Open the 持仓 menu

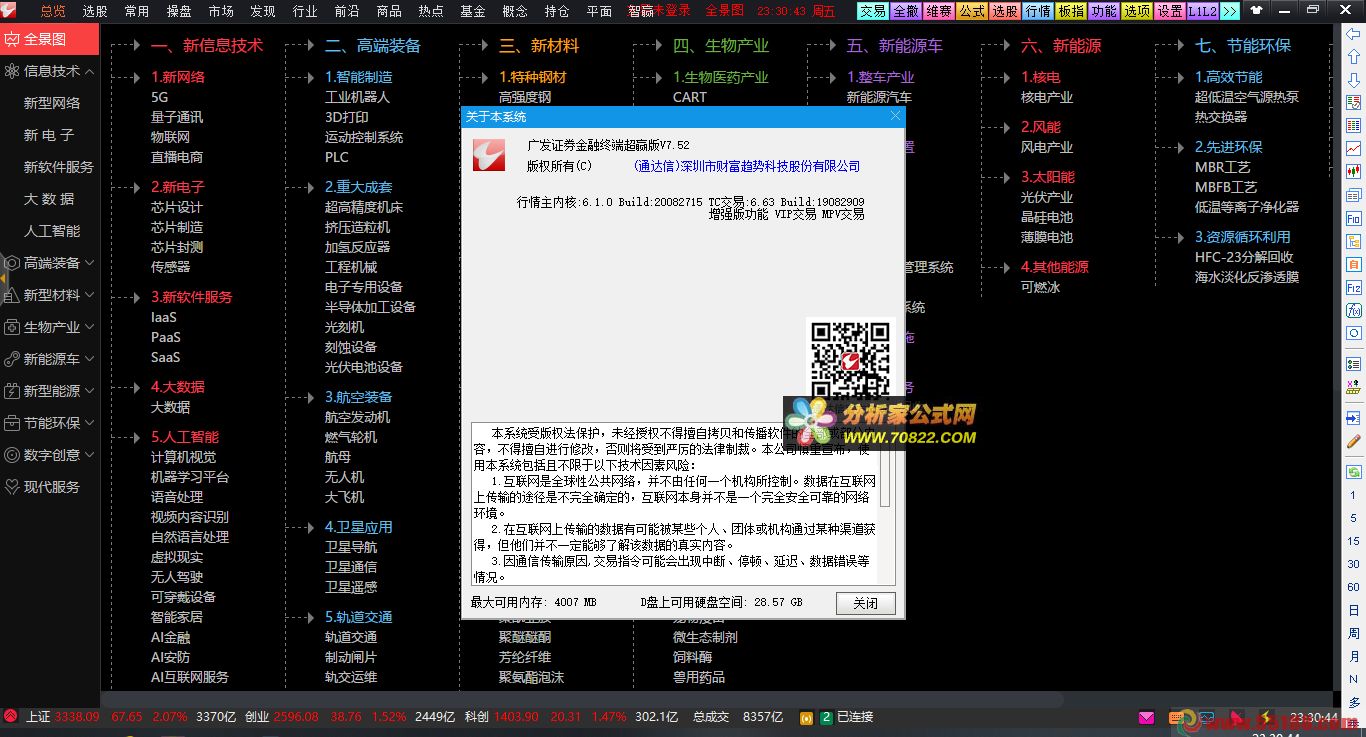tap(557, 11)
